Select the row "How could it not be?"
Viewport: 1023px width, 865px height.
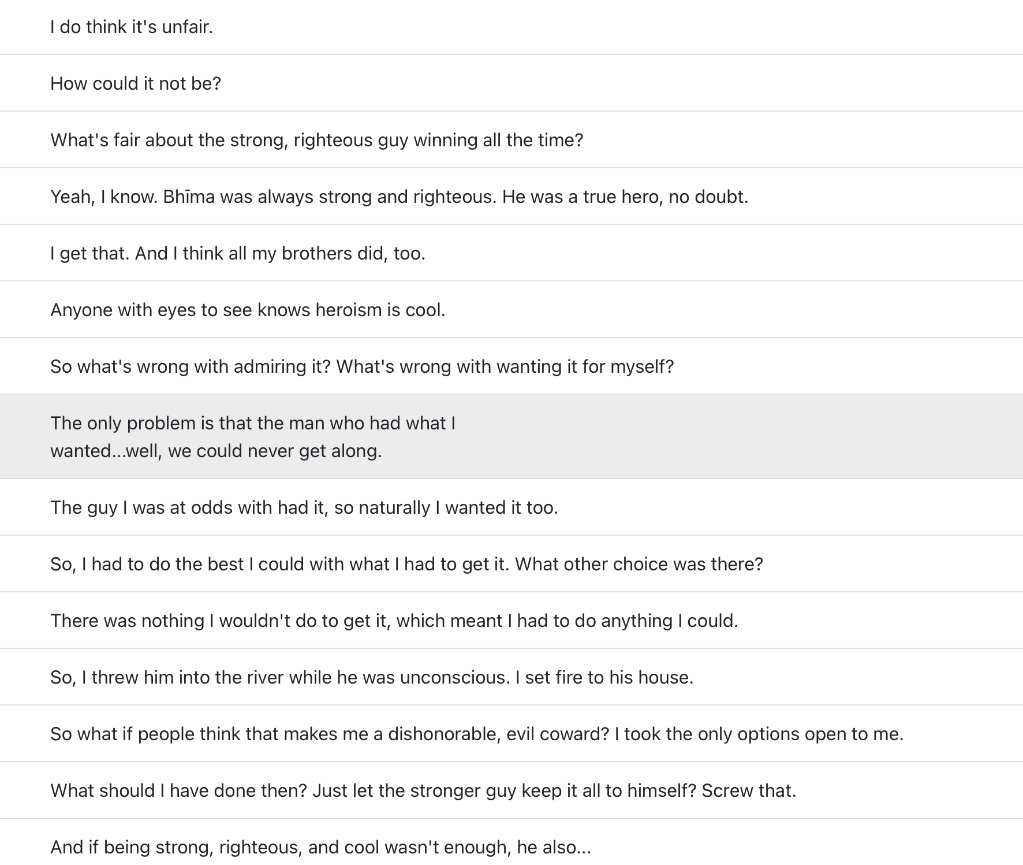coord(512,83)
